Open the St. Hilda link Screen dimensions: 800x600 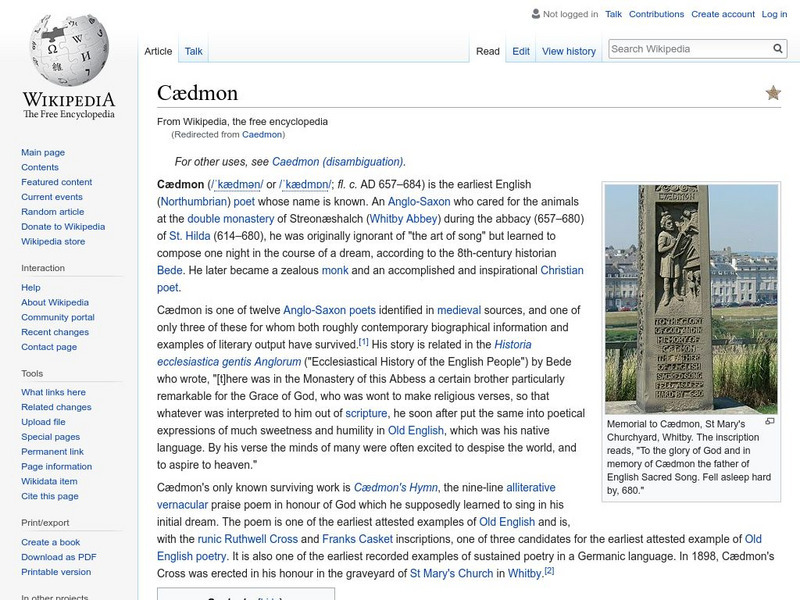tap(190, 236)
